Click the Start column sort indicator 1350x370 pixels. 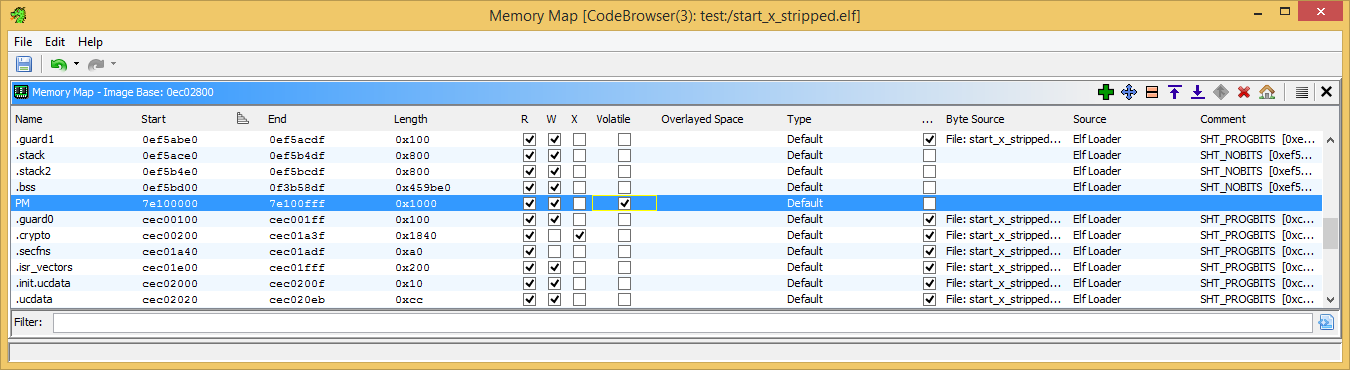(242, 119)
